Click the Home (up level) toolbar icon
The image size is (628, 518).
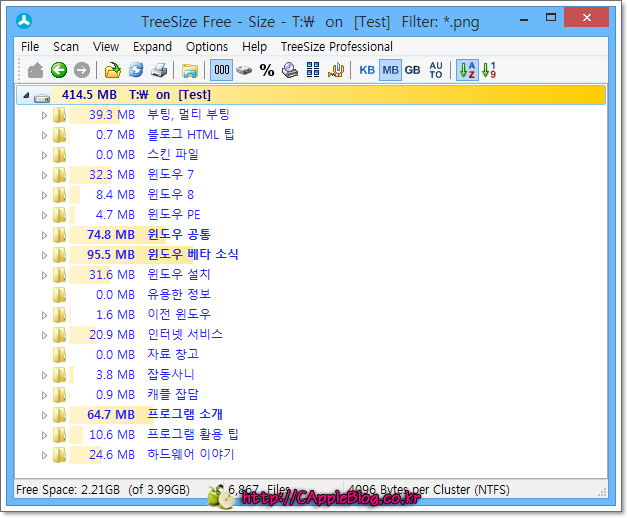point(36,71)
